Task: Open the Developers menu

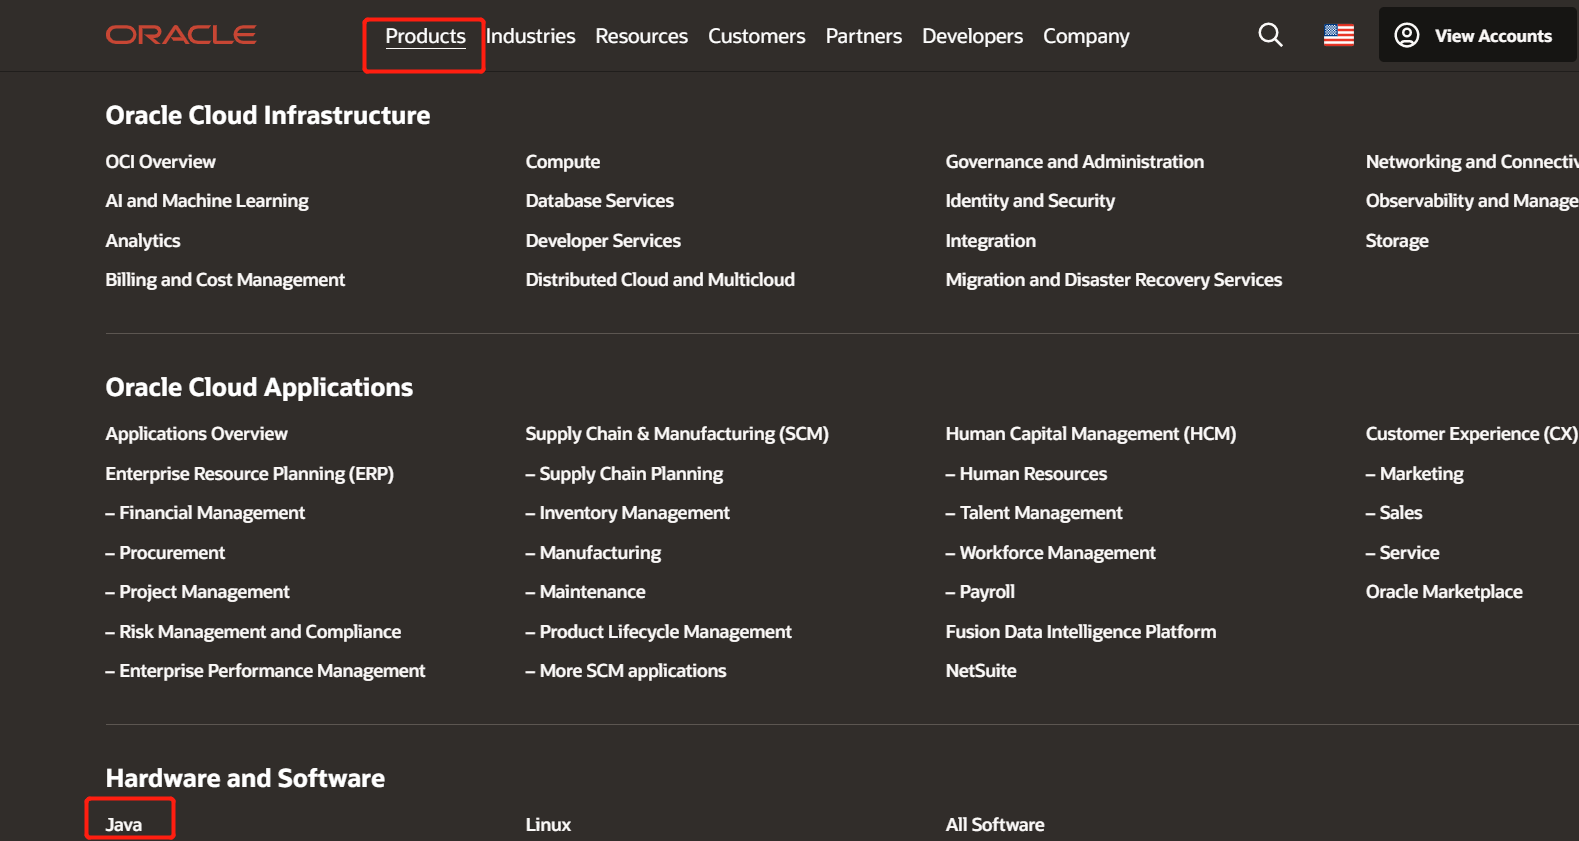Action: point(972,36)
